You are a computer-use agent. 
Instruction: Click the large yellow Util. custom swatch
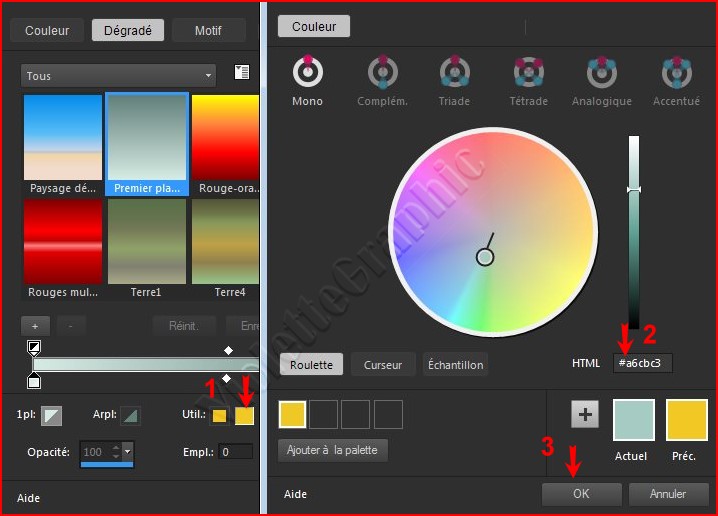point(244,415)
